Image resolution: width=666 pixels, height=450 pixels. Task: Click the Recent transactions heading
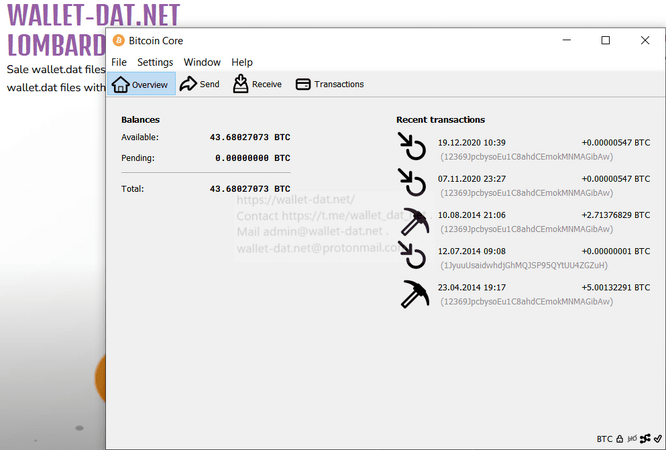[x=440, y=120]
